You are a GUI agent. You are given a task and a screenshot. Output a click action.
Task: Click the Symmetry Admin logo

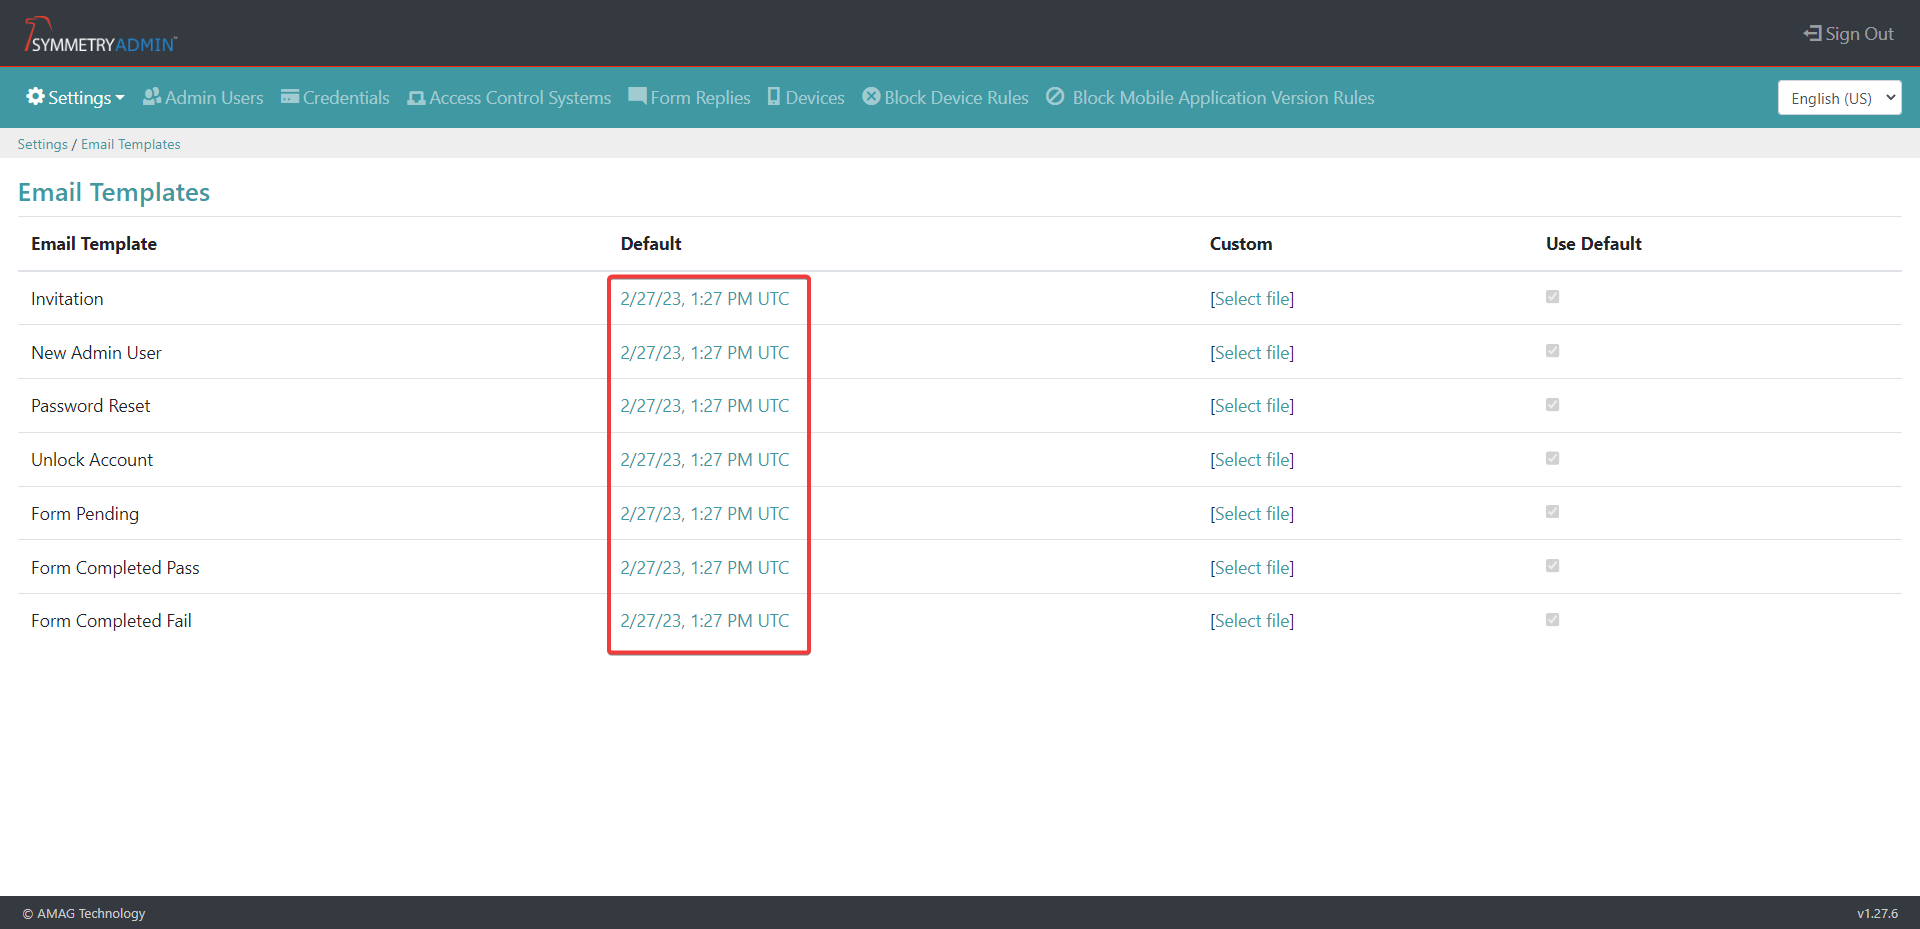pos(100,35)
